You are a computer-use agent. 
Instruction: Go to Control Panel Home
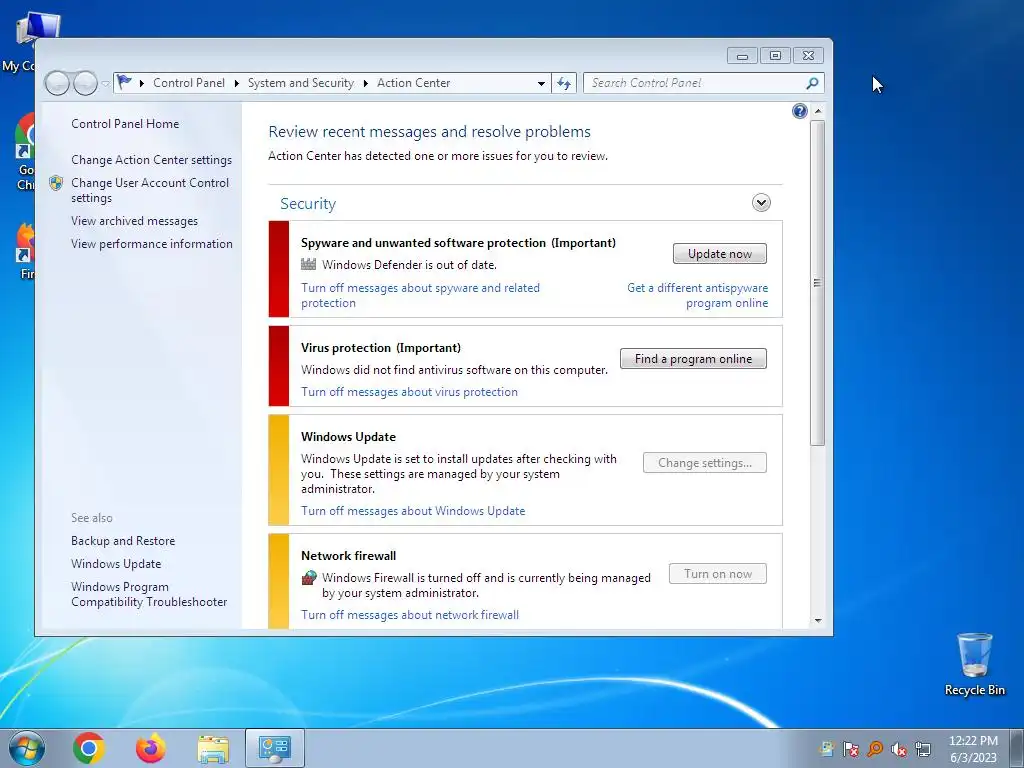click(125, 123)
